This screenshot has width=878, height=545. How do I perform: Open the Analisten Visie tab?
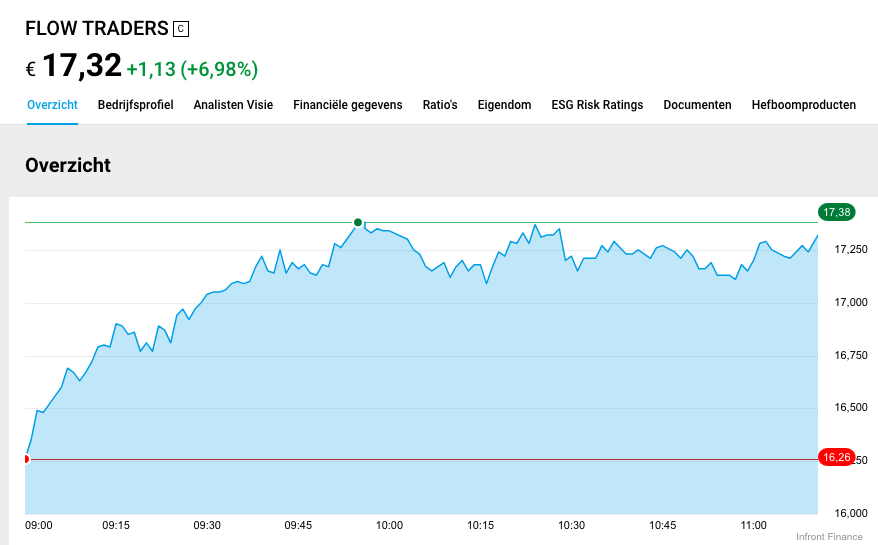tap(233, 105)
